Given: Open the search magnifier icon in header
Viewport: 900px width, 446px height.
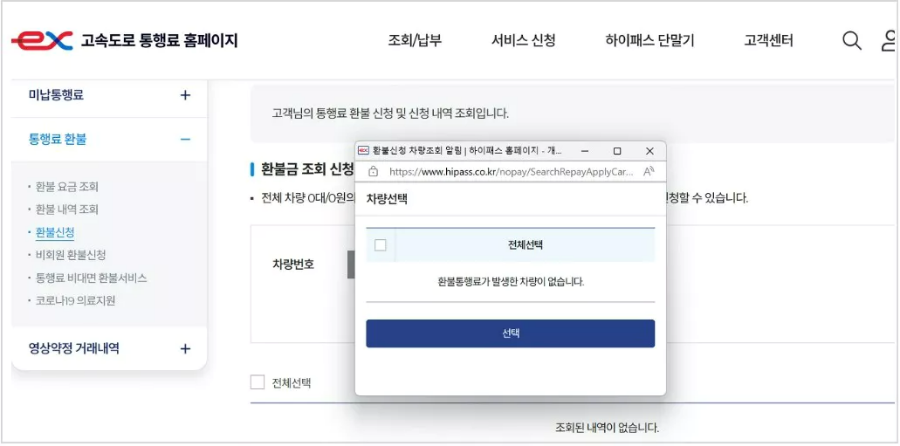Looking at the screenshot, I should (x=852, y=41).
